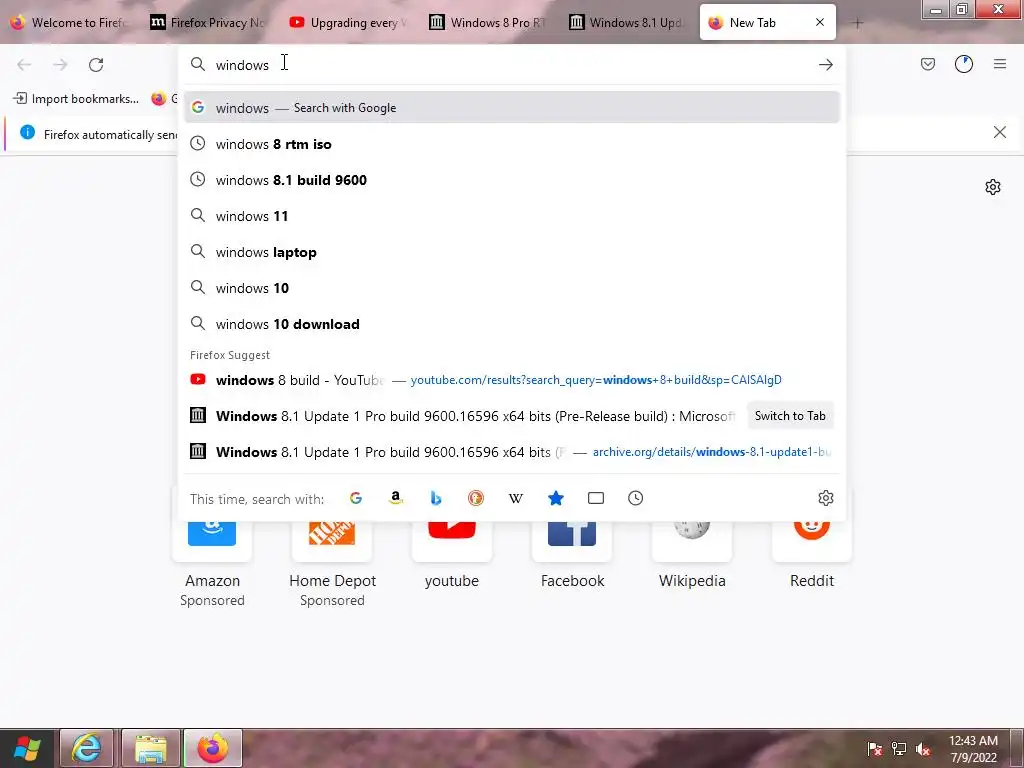Choose the windows laptop suggestion
1024x768 pixels.
(x=512, y=252)
